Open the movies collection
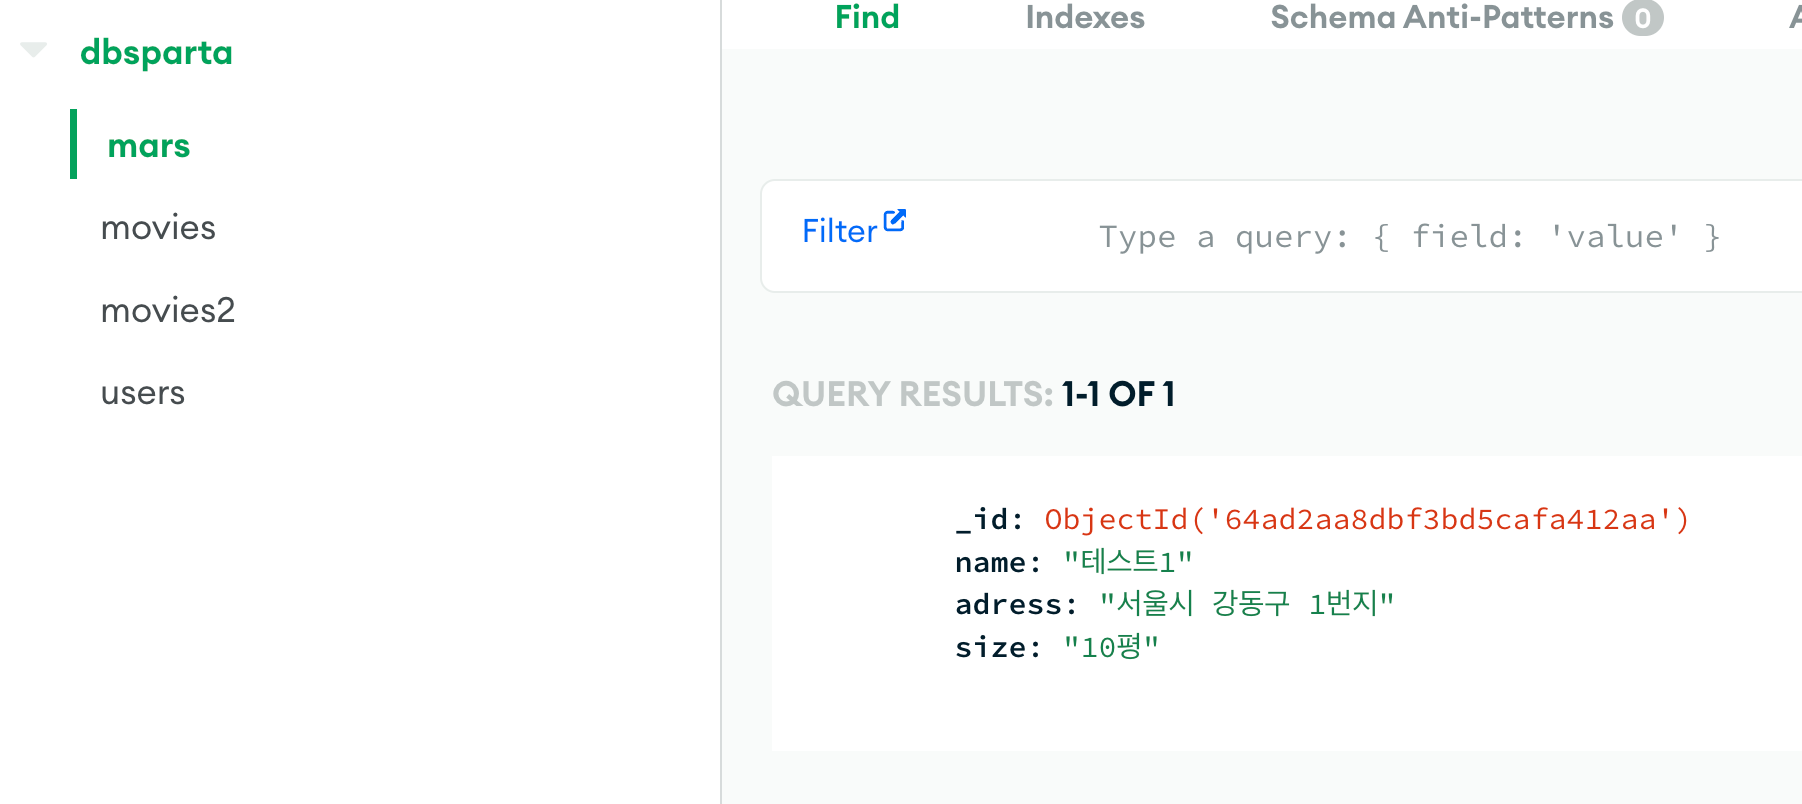This screenshot has height=804, width=1802. [x=158, y=228]
